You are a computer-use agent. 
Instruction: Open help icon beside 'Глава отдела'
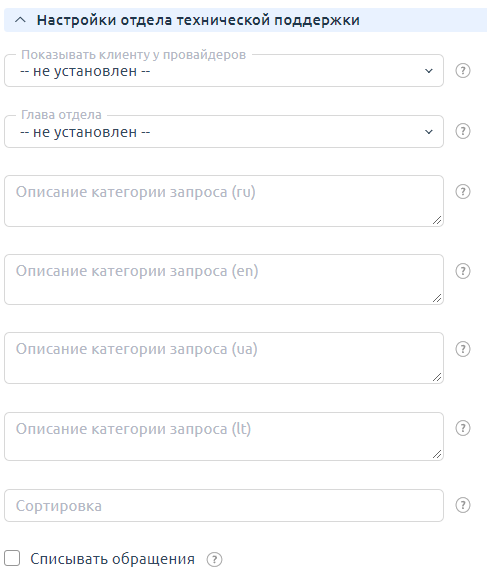pyautogui.click(x=463, y=131)
